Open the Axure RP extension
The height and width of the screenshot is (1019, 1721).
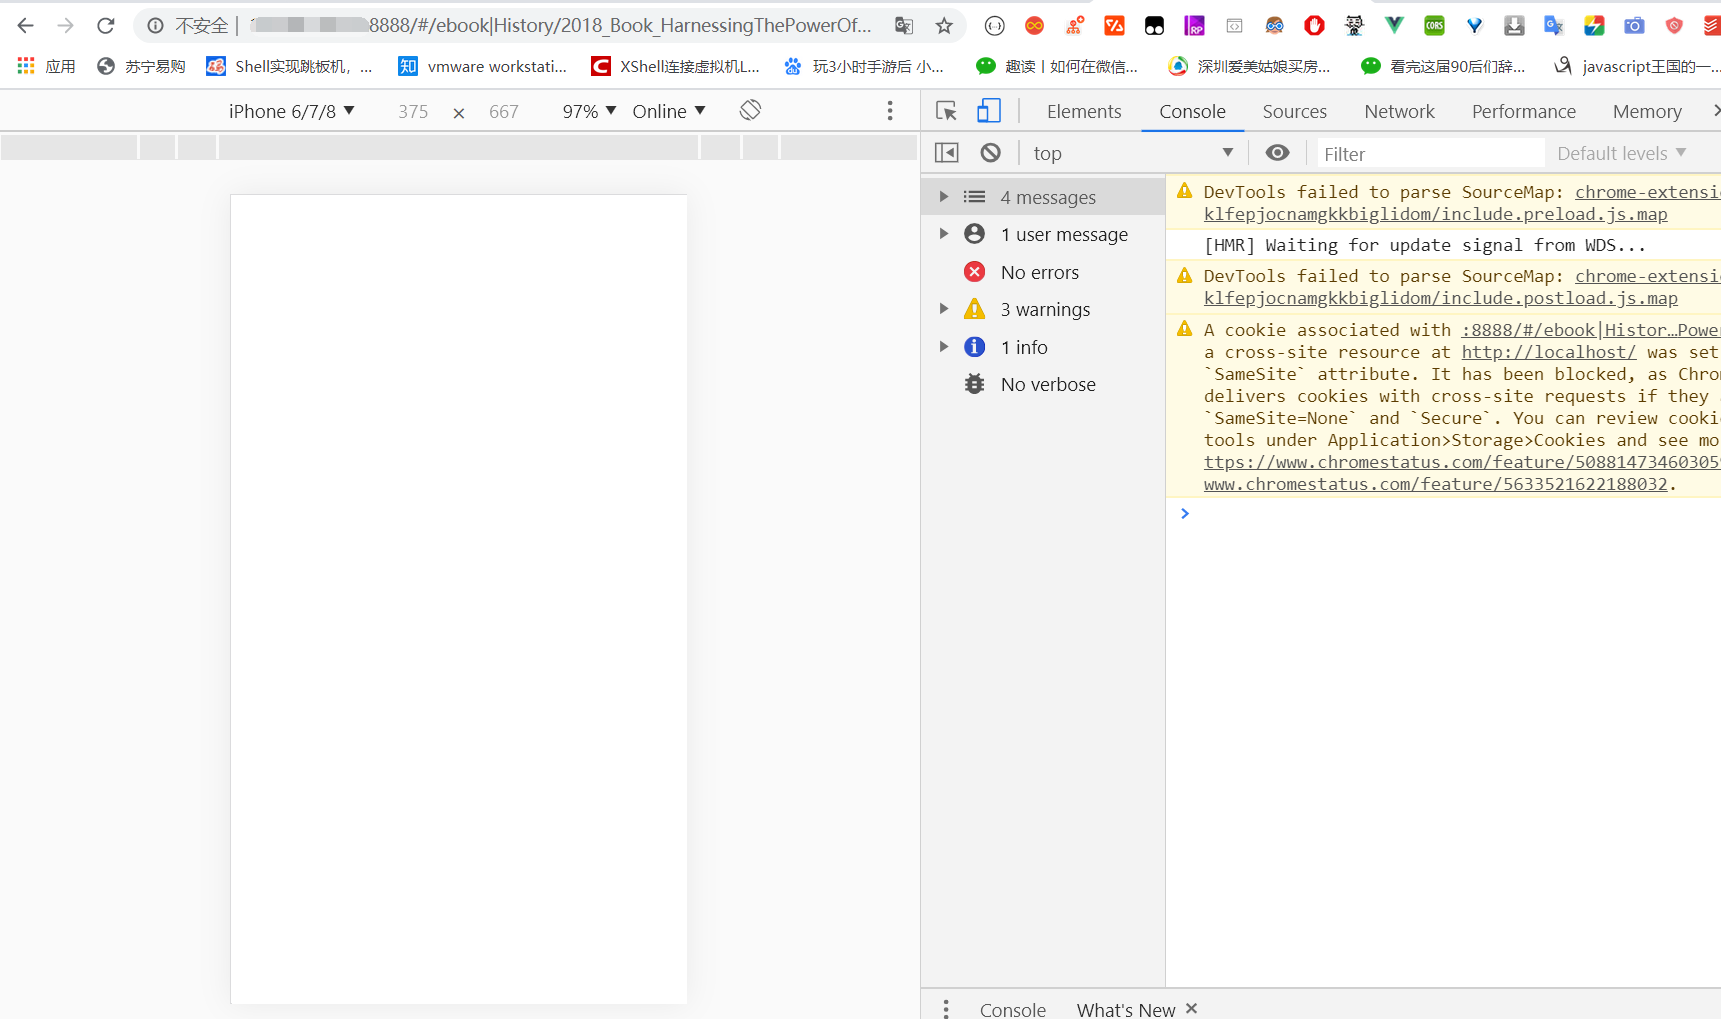(x=1195, y=26)
